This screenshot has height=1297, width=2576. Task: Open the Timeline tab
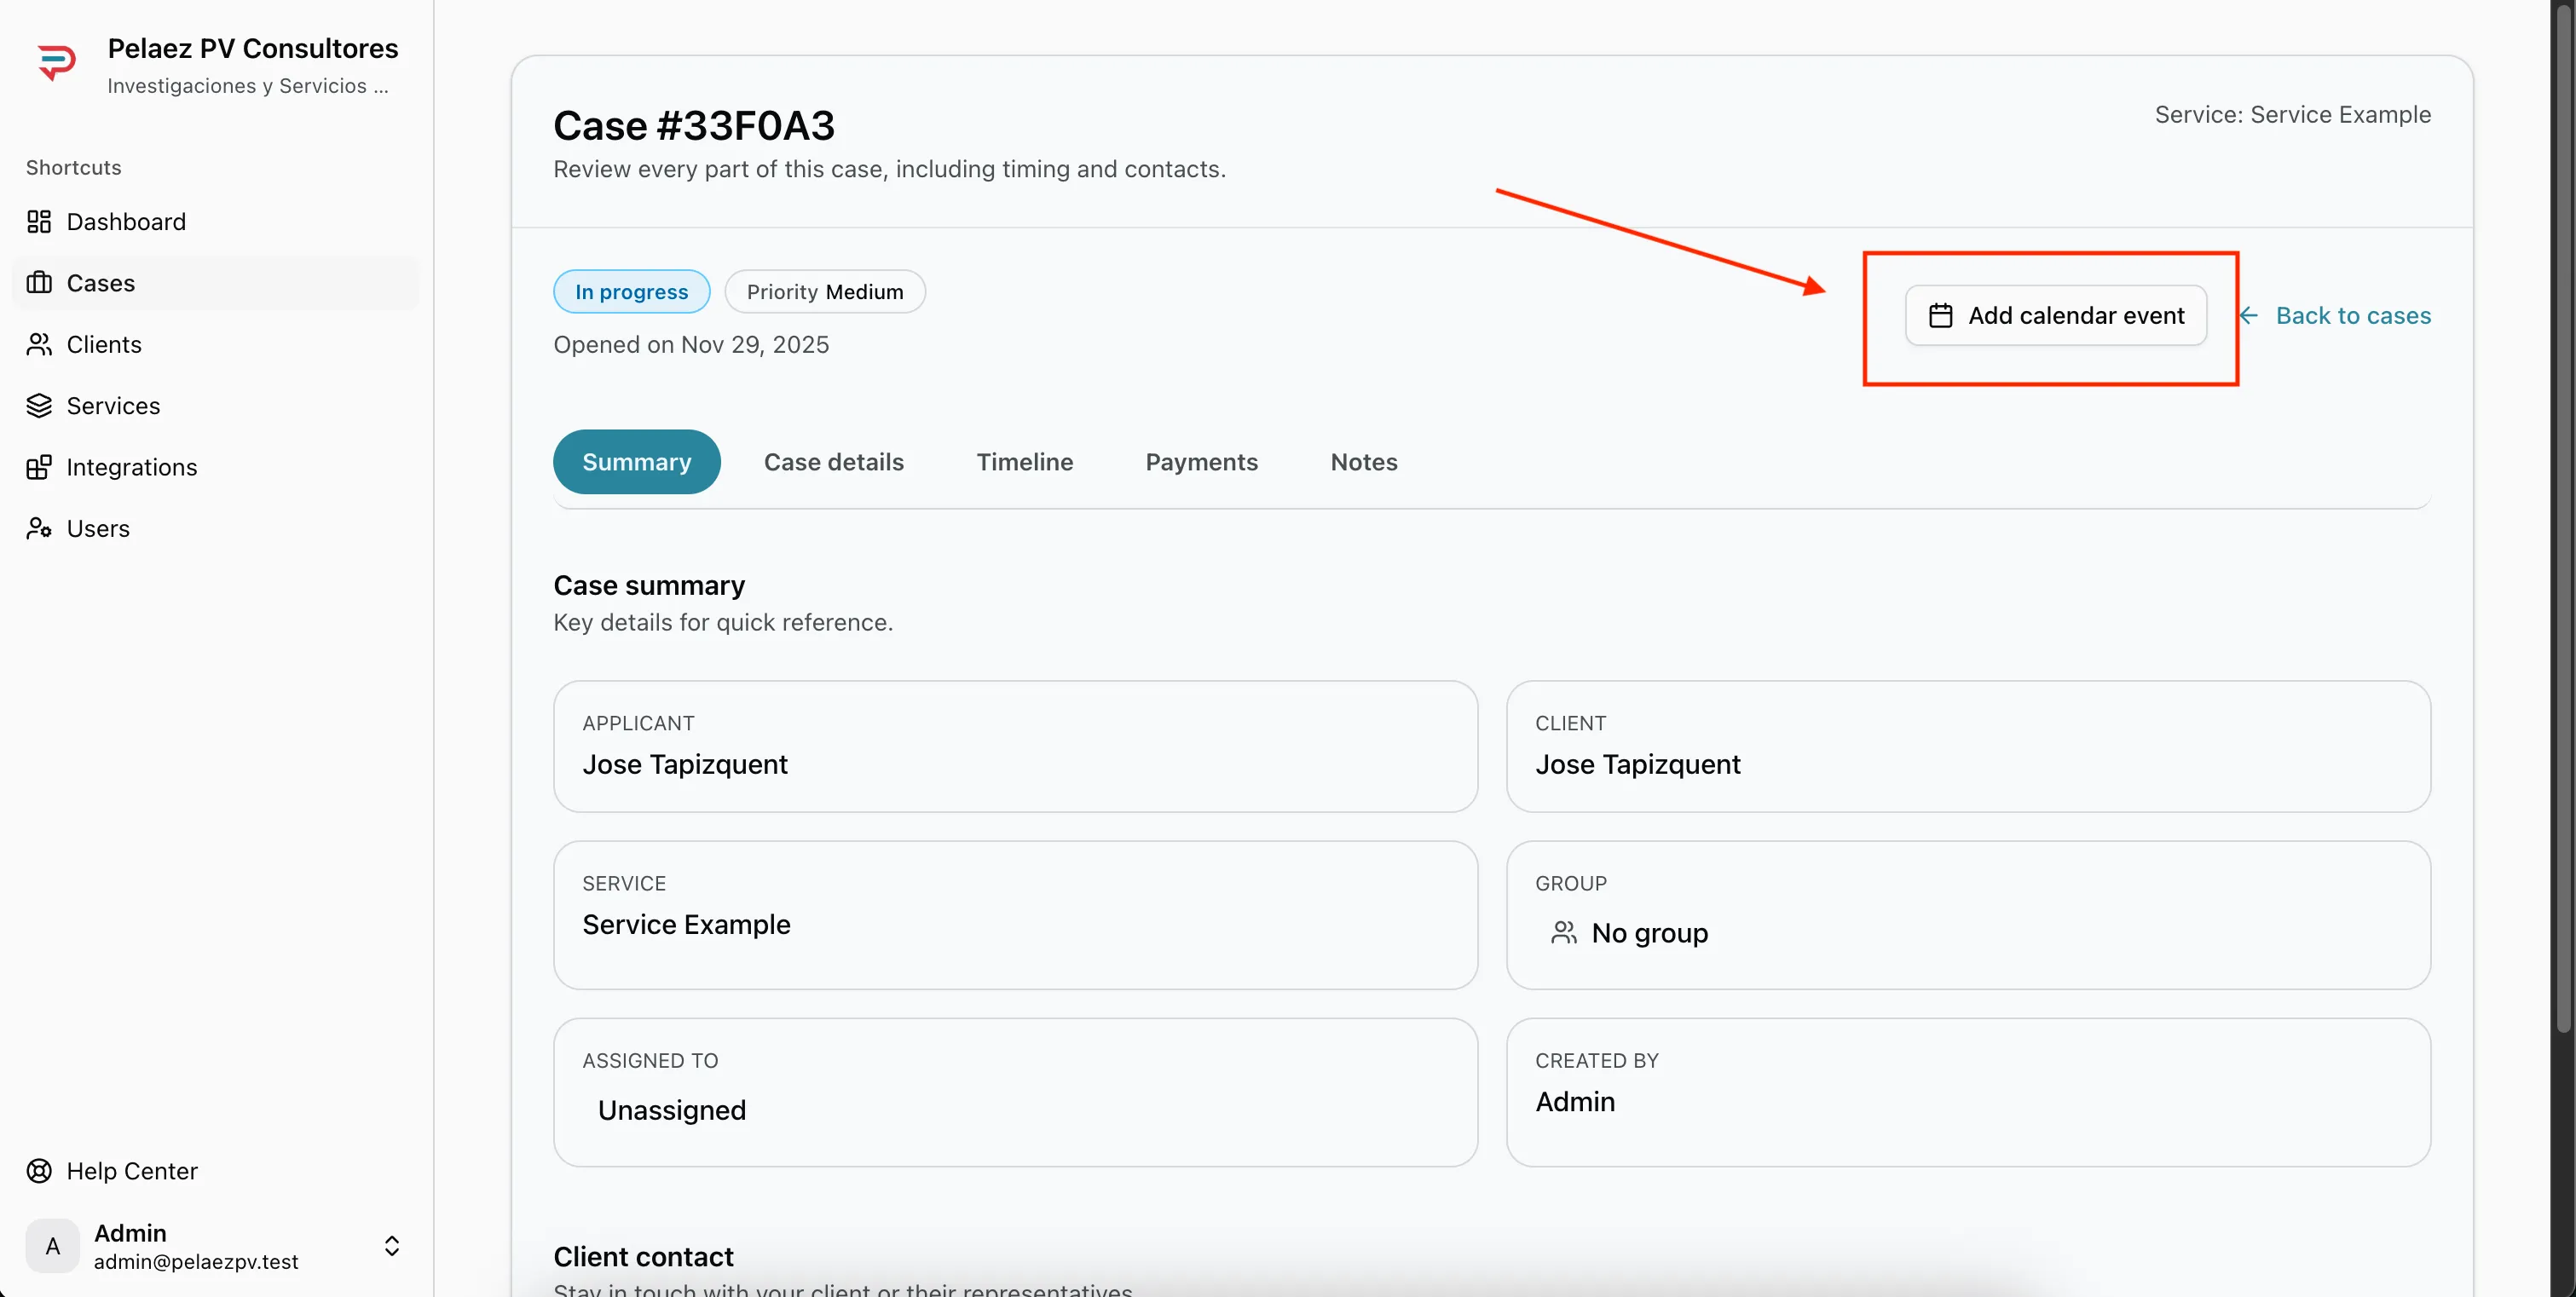point(1025,461)
